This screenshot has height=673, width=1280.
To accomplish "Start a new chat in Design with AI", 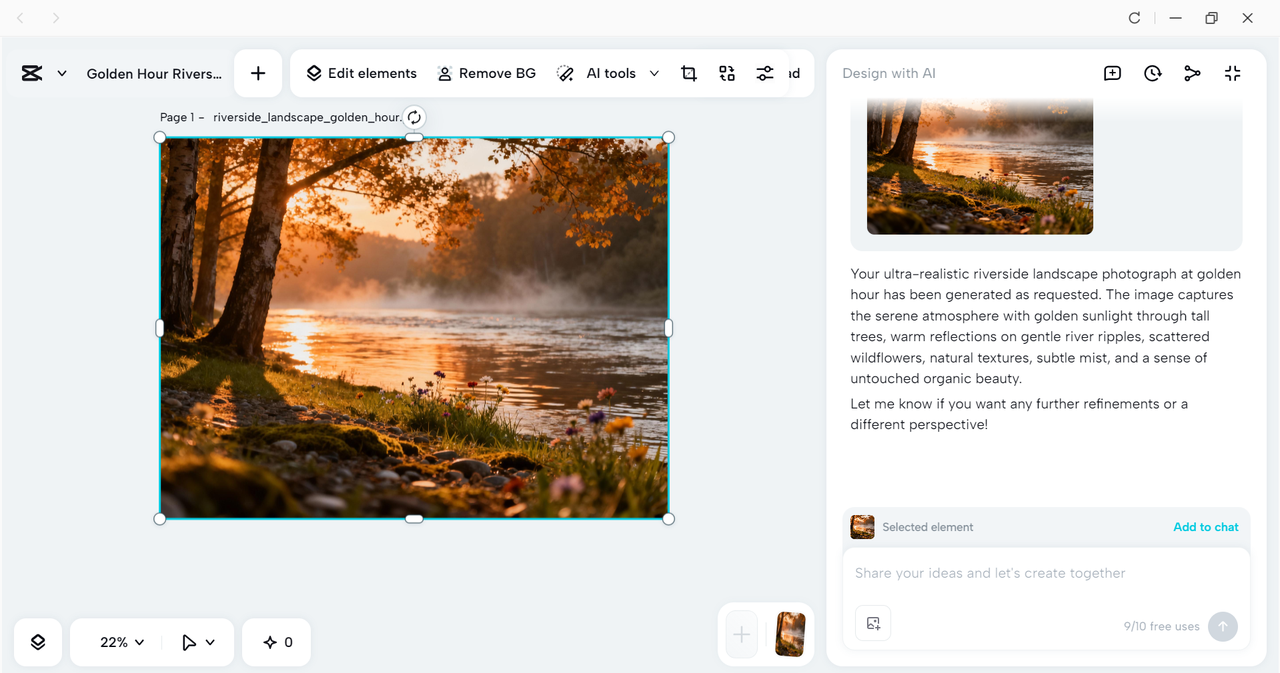I will [1112, 72].
